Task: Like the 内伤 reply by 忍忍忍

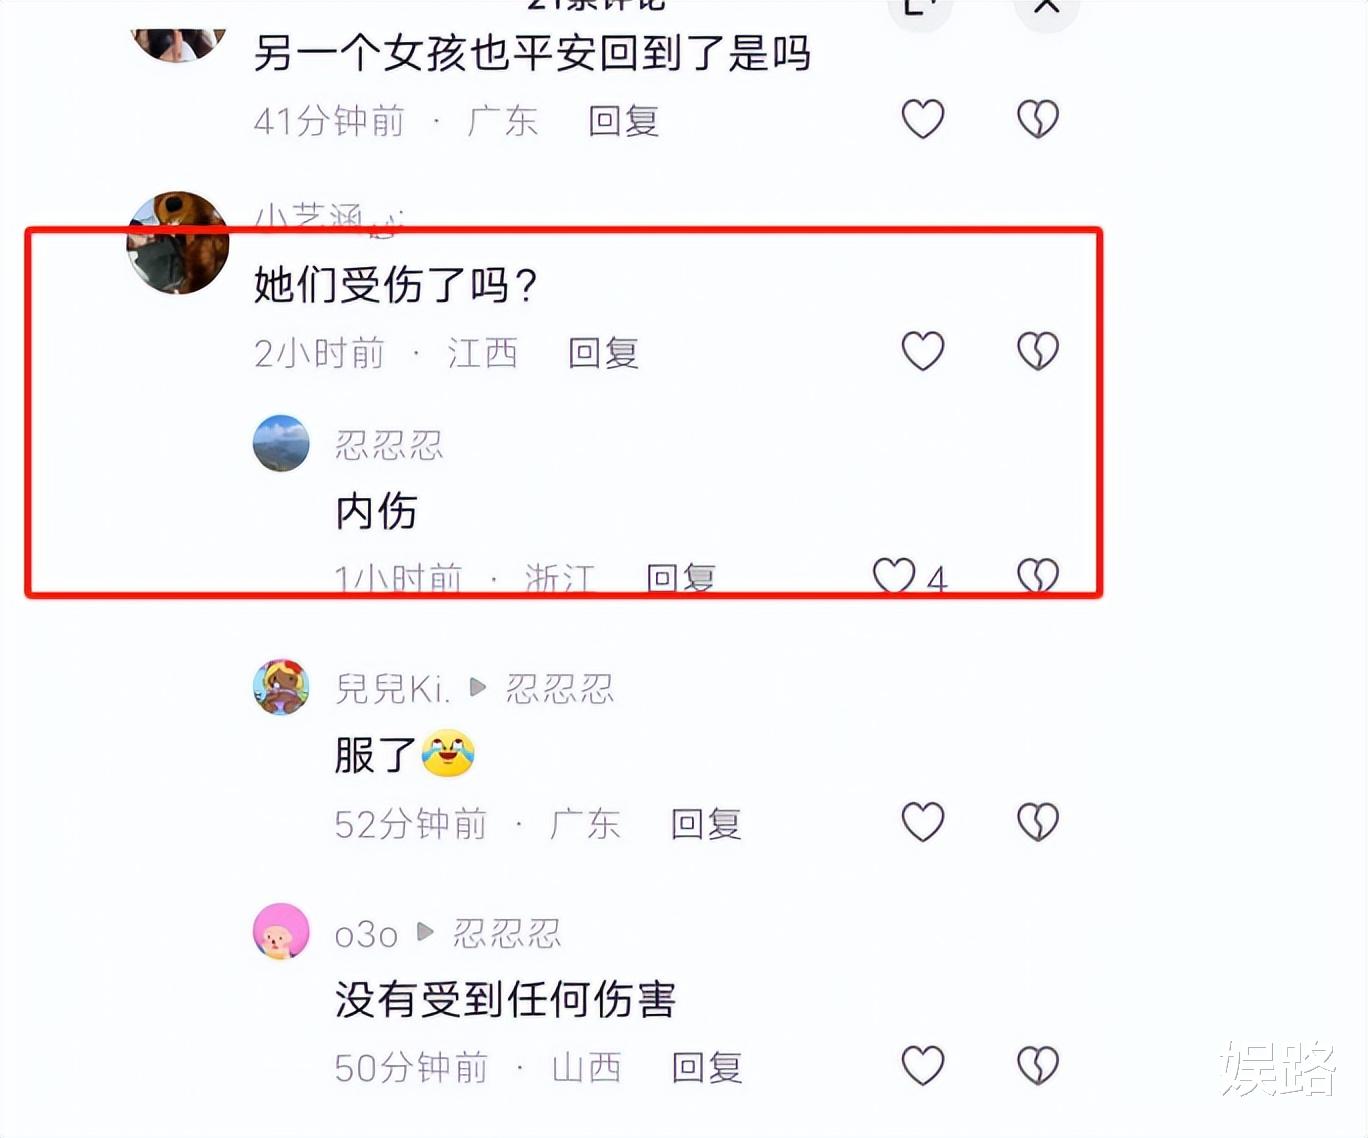Action: click(x=894, y=576)
